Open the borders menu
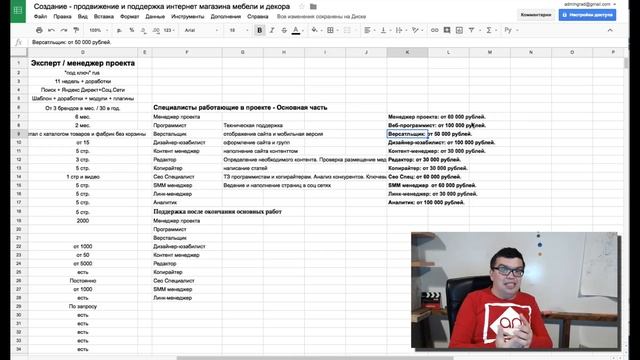 pos(331,30)
